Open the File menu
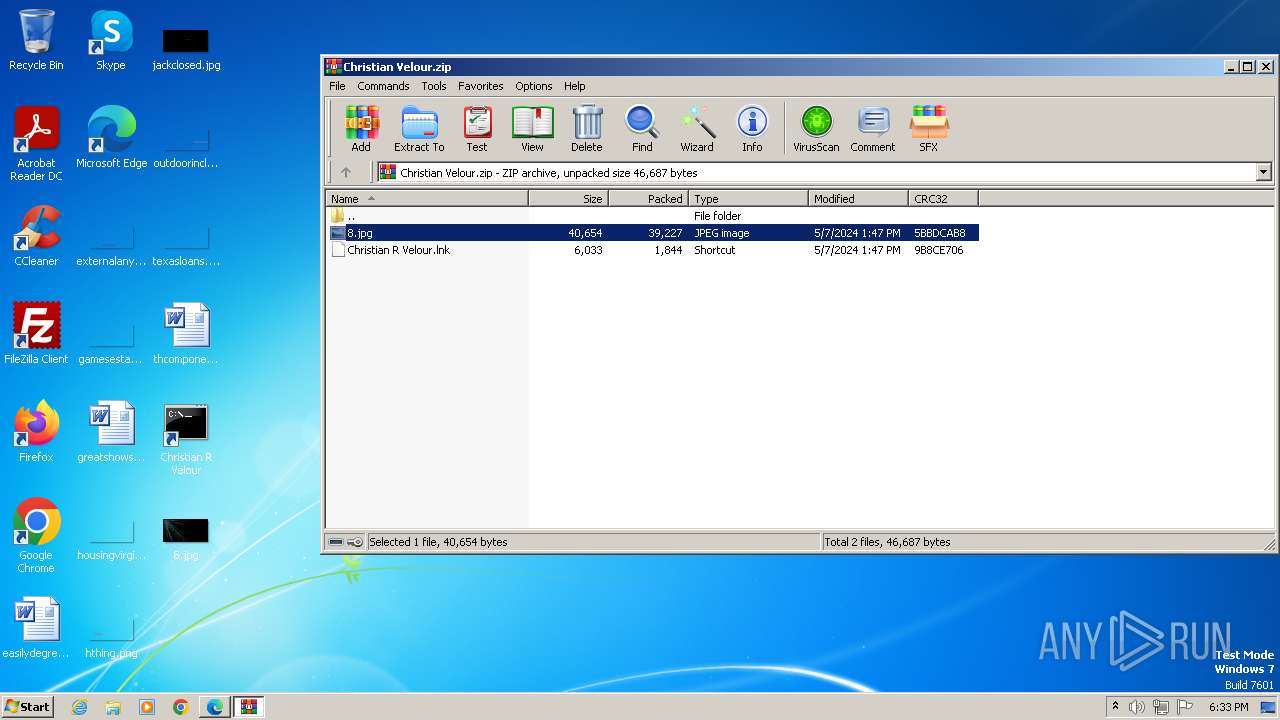Screen dimensions: 1280x720 338,86
